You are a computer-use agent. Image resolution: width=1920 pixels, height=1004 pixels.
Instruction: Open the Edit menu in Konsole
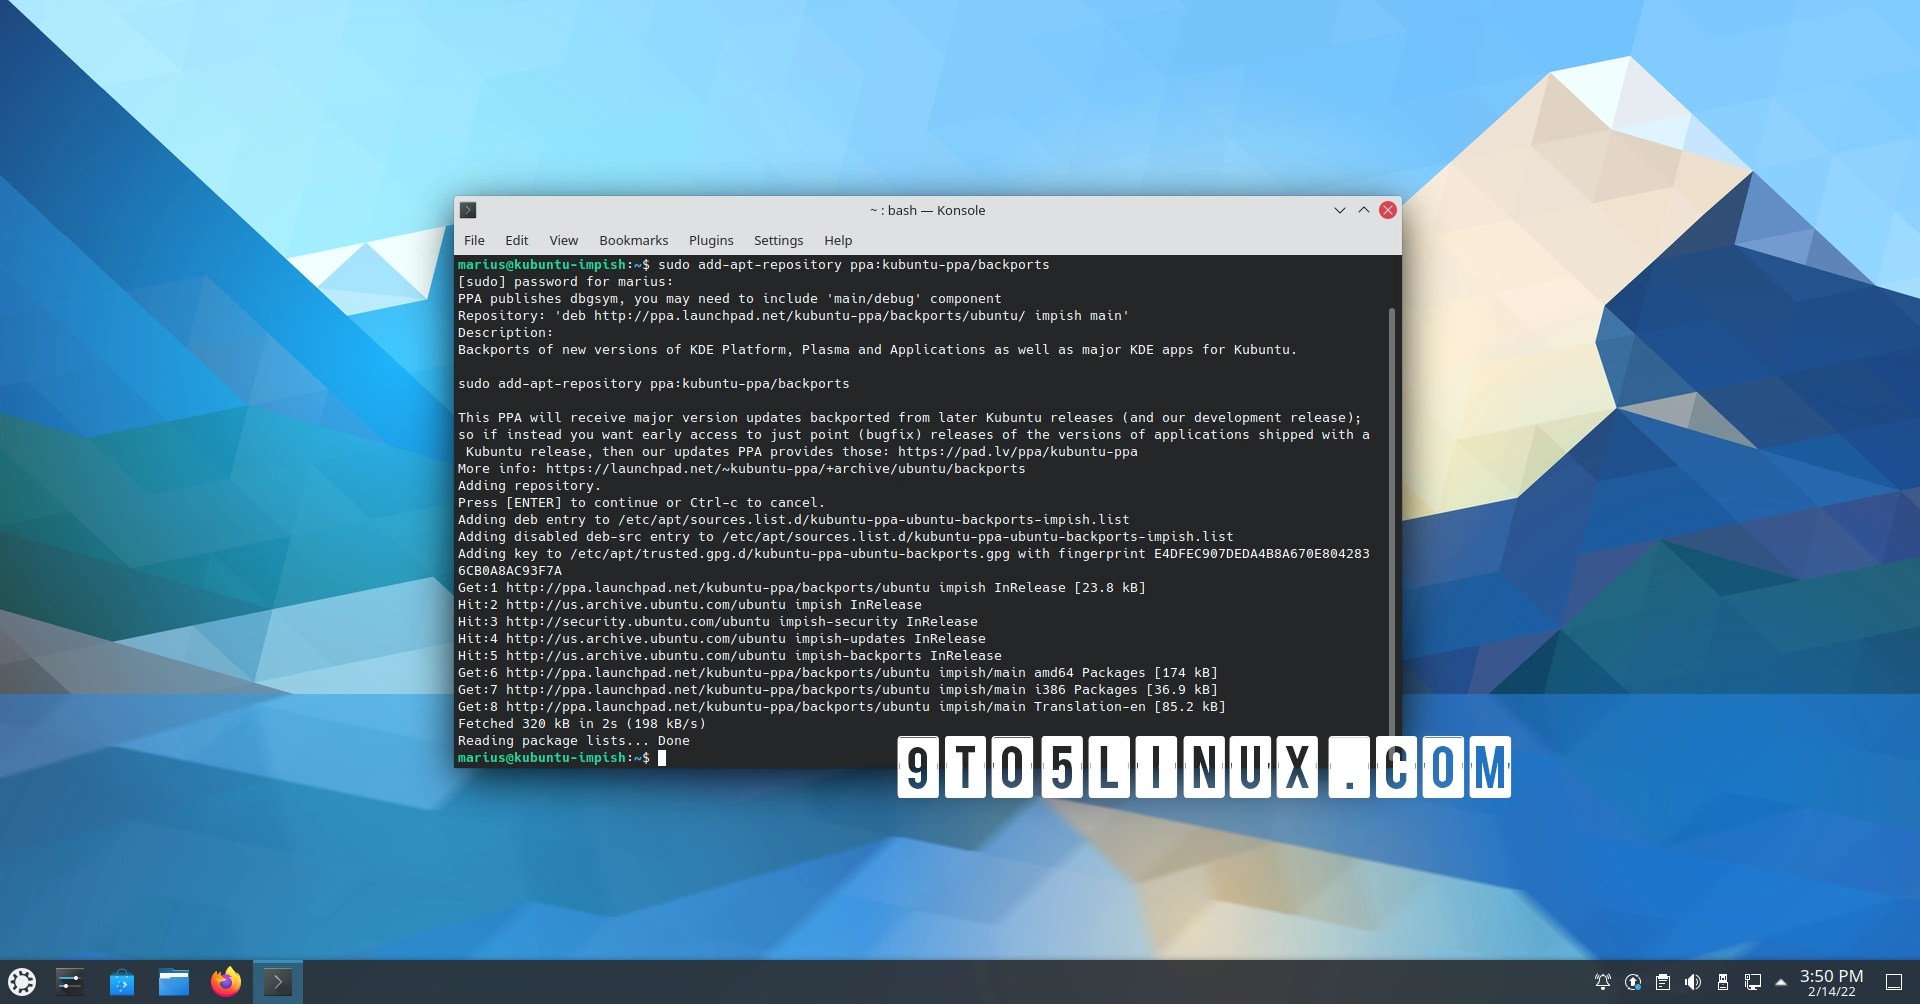point(516,241)
